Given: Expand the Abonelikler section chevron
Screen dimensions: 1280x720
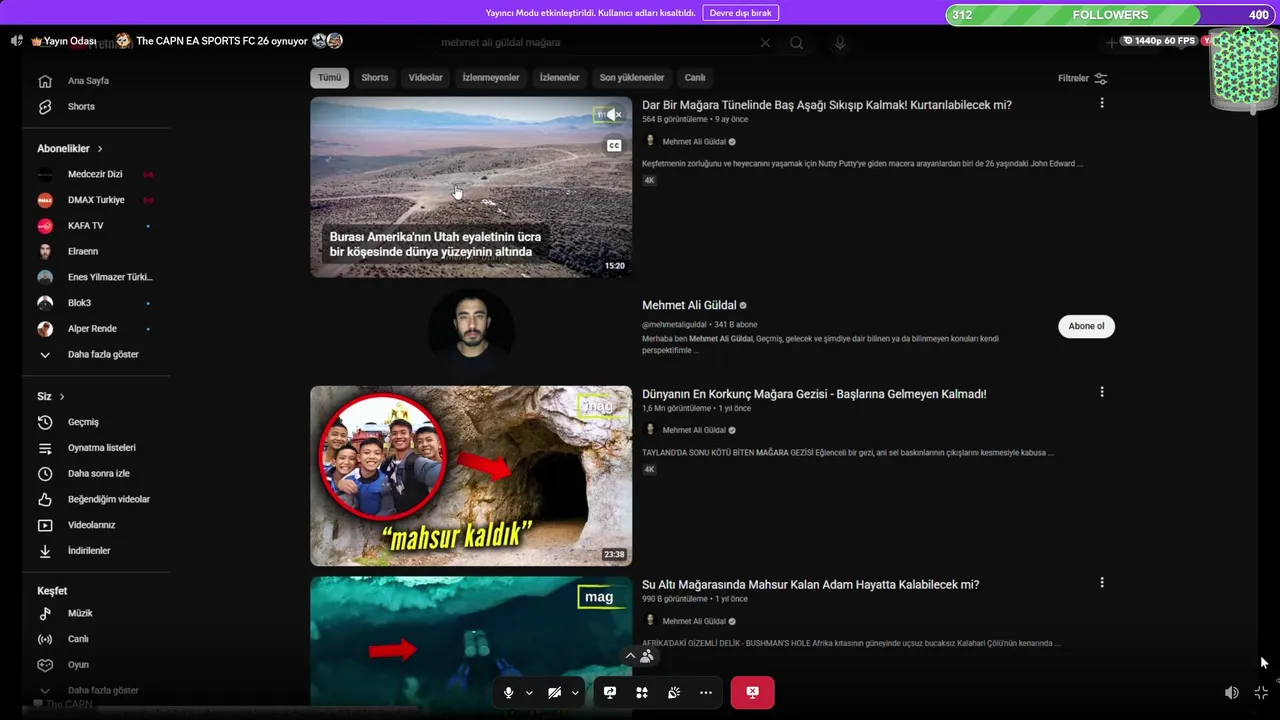Looking at the screenshot, I should click(x=100, y=149).
